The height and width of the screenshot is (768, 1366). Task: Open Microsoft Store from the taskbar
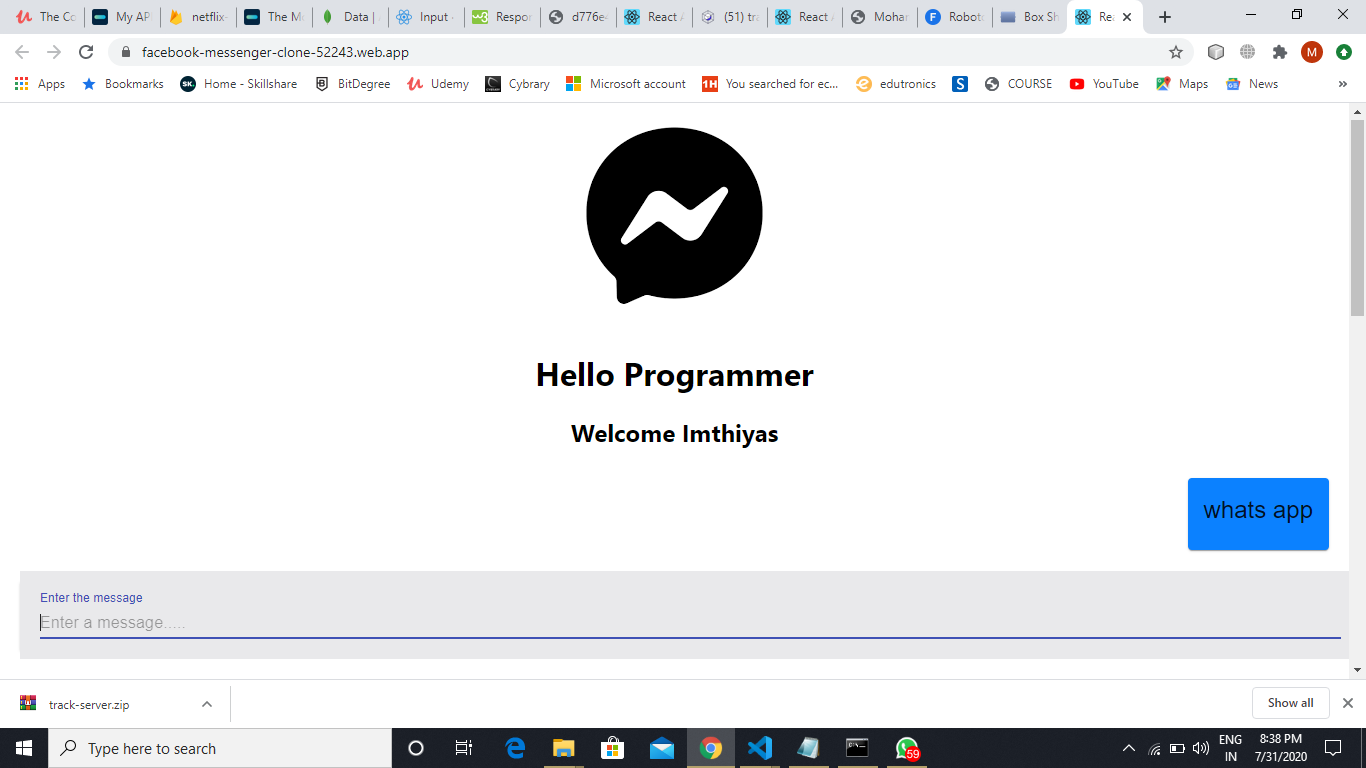point(612,748)
